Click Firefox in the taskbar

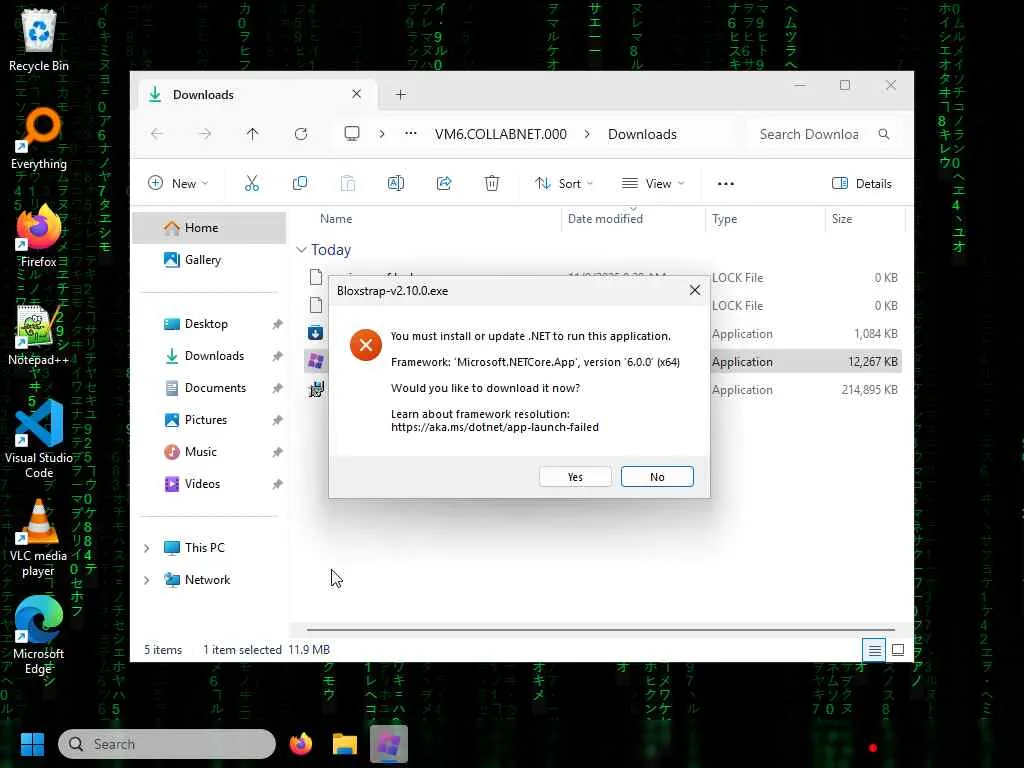pos(300,744)
